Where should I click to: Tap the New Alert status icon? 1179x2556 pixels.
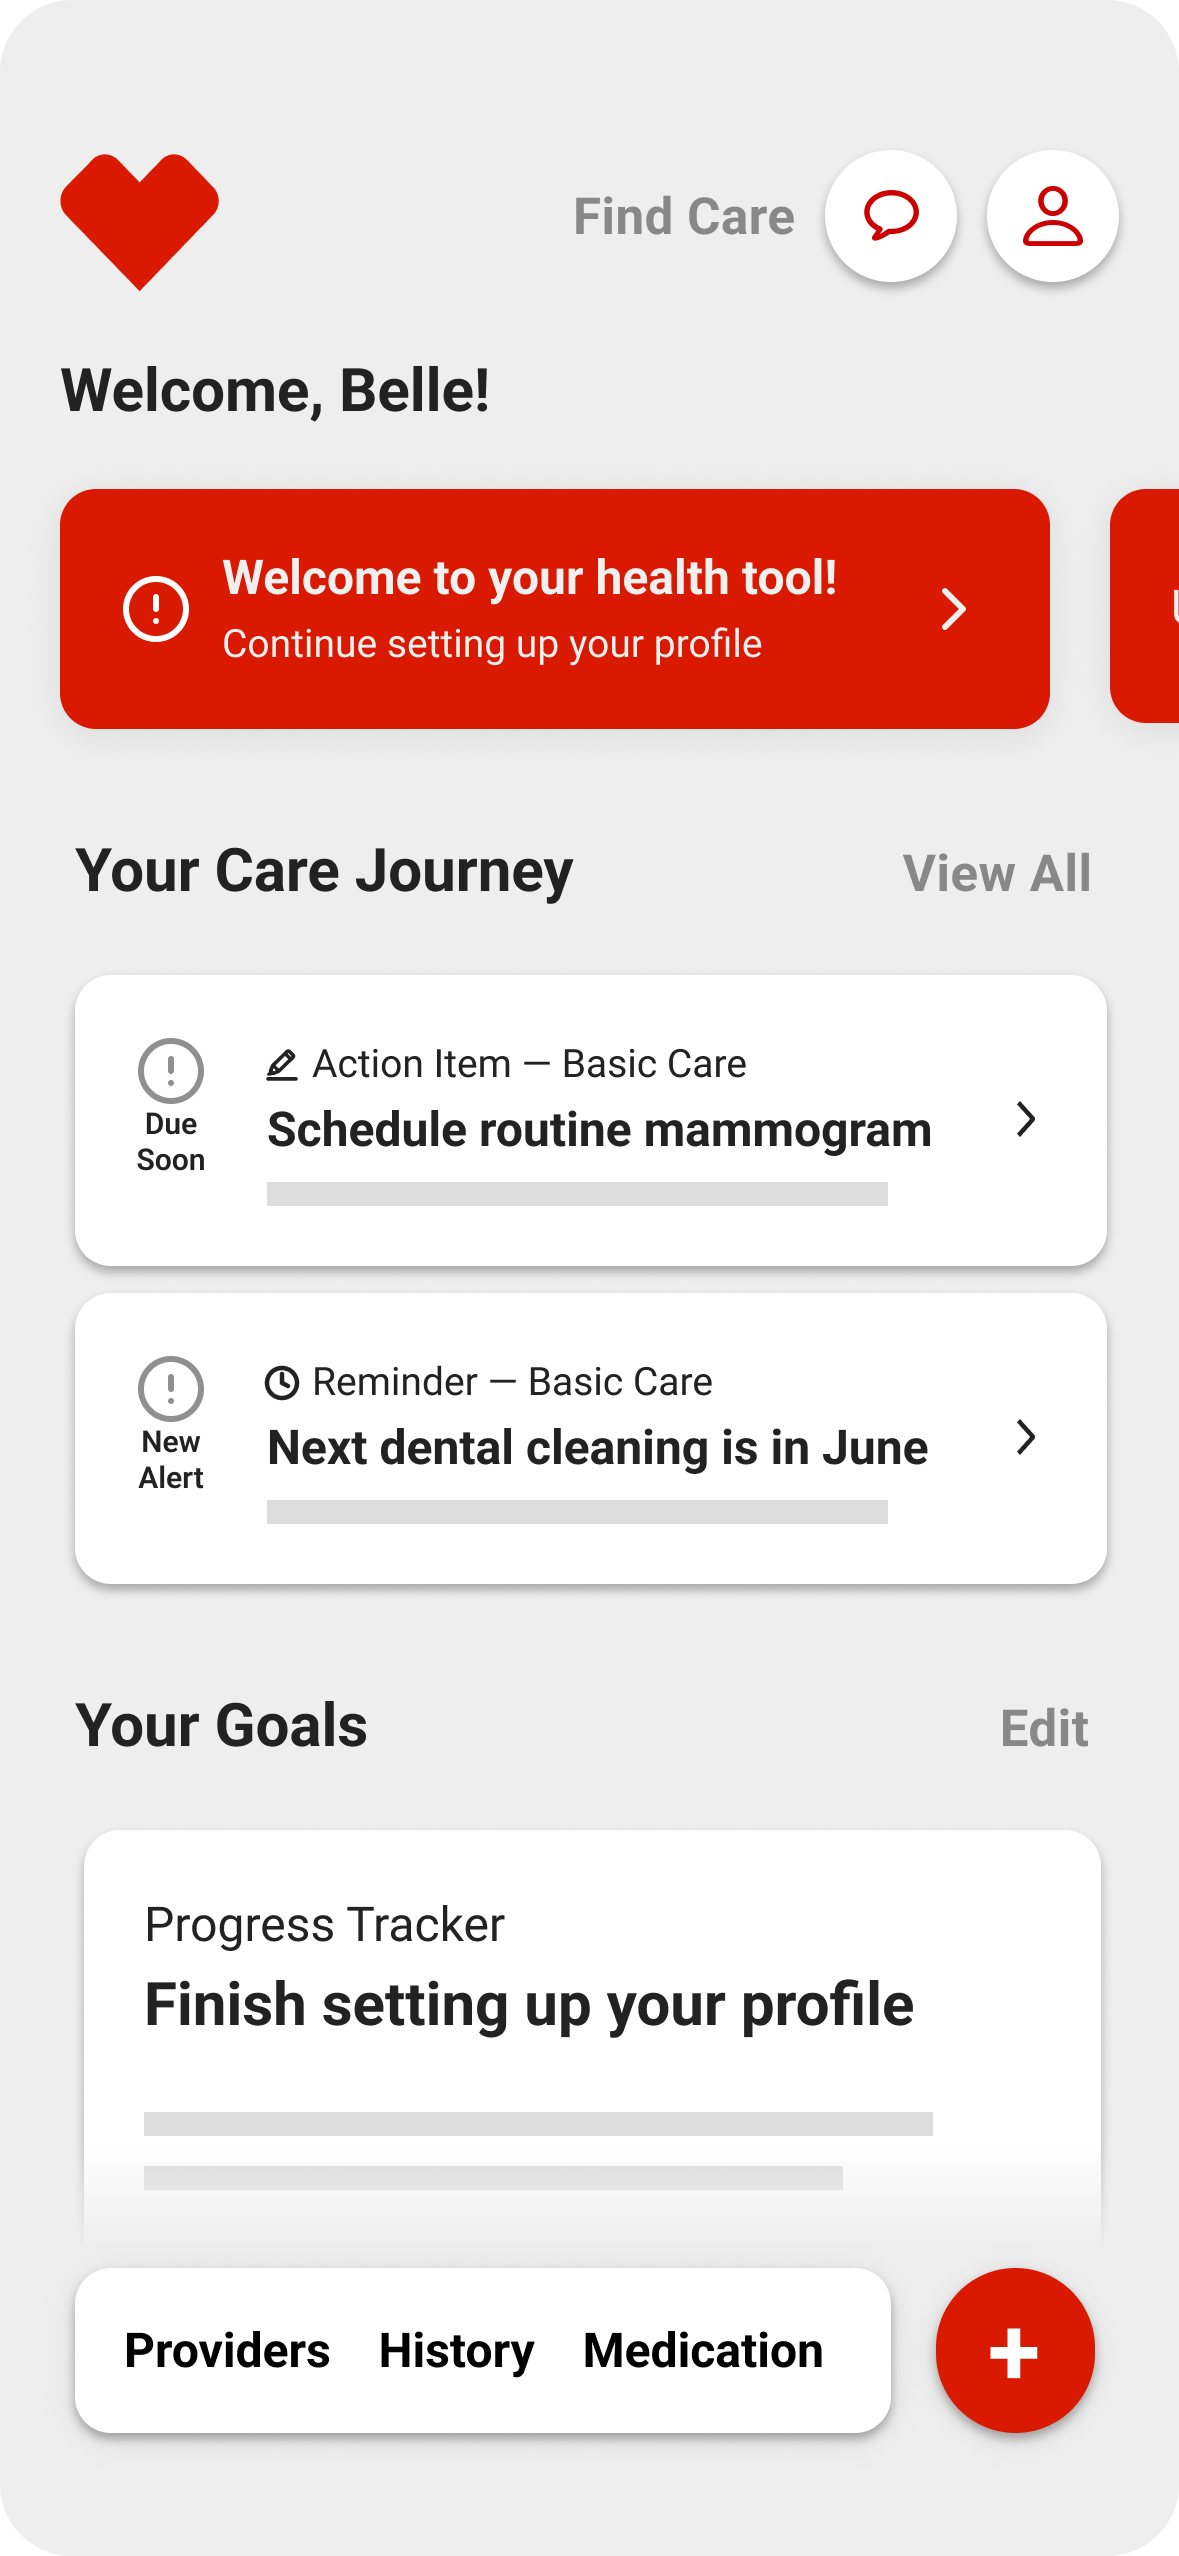(171, 1389)
